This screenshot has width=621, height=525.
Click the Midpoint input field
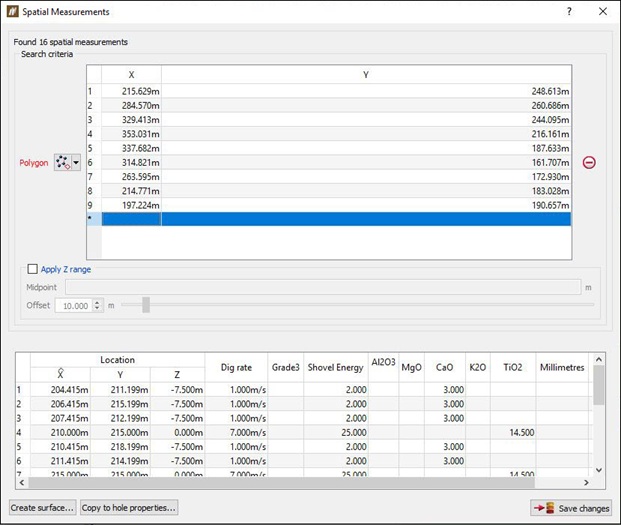pos(323,287)
